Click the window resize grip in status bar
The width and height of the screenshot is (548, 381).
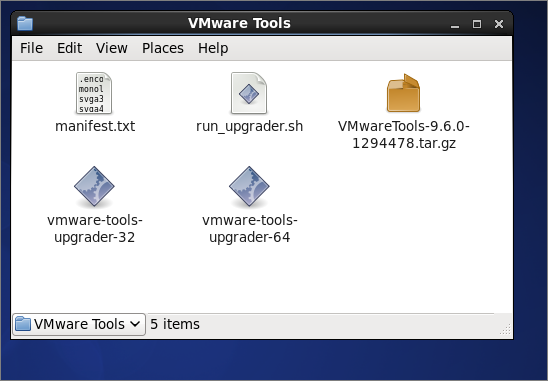(505, 330)
